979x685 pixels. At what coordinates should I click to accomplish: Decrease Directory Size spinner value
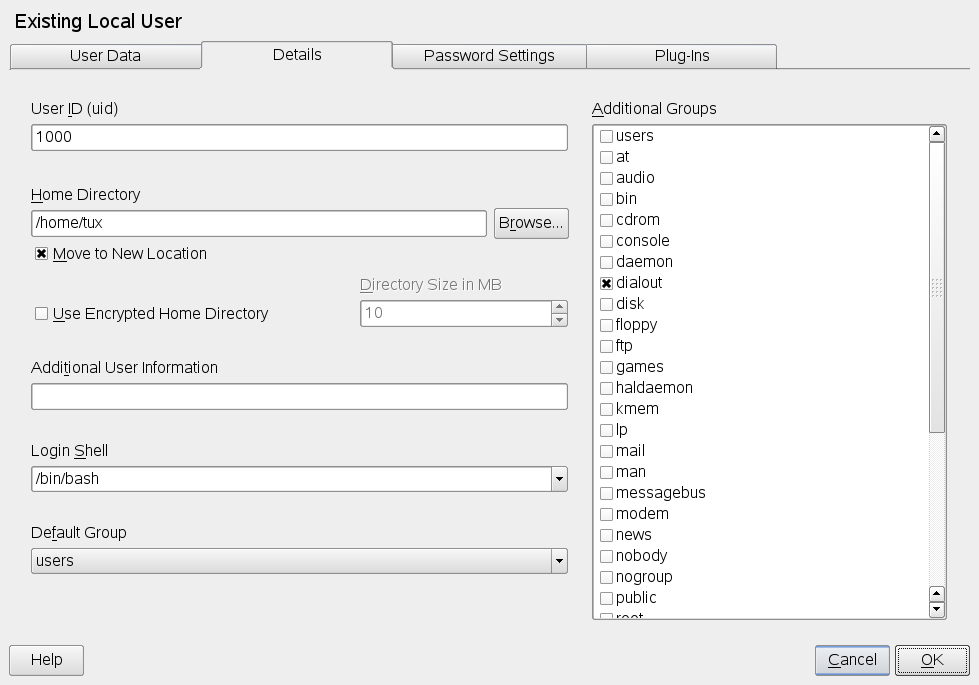559,320
